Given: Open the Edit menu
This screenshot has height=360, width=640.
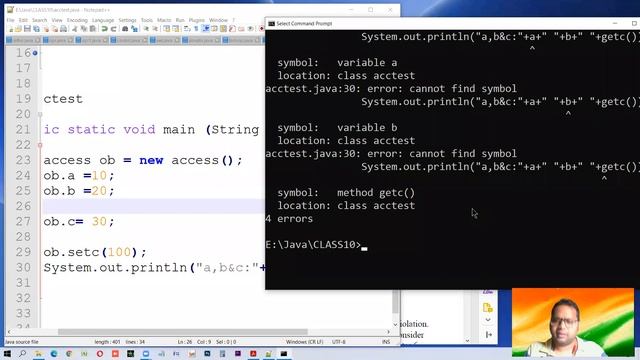Looking at the screenshot, I should click(x=23, y=20).
